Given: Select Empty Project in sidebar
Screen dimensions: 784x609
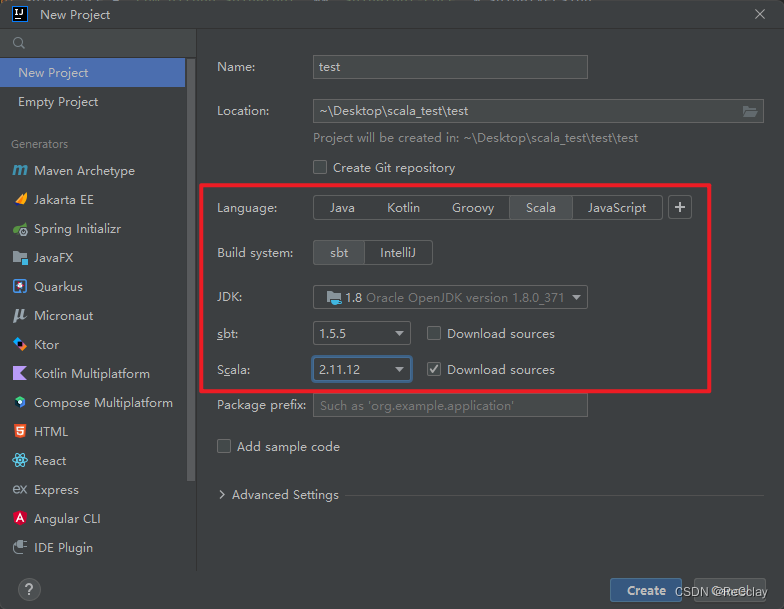Looking at the screenshot, I should click(x=92, y=102).
